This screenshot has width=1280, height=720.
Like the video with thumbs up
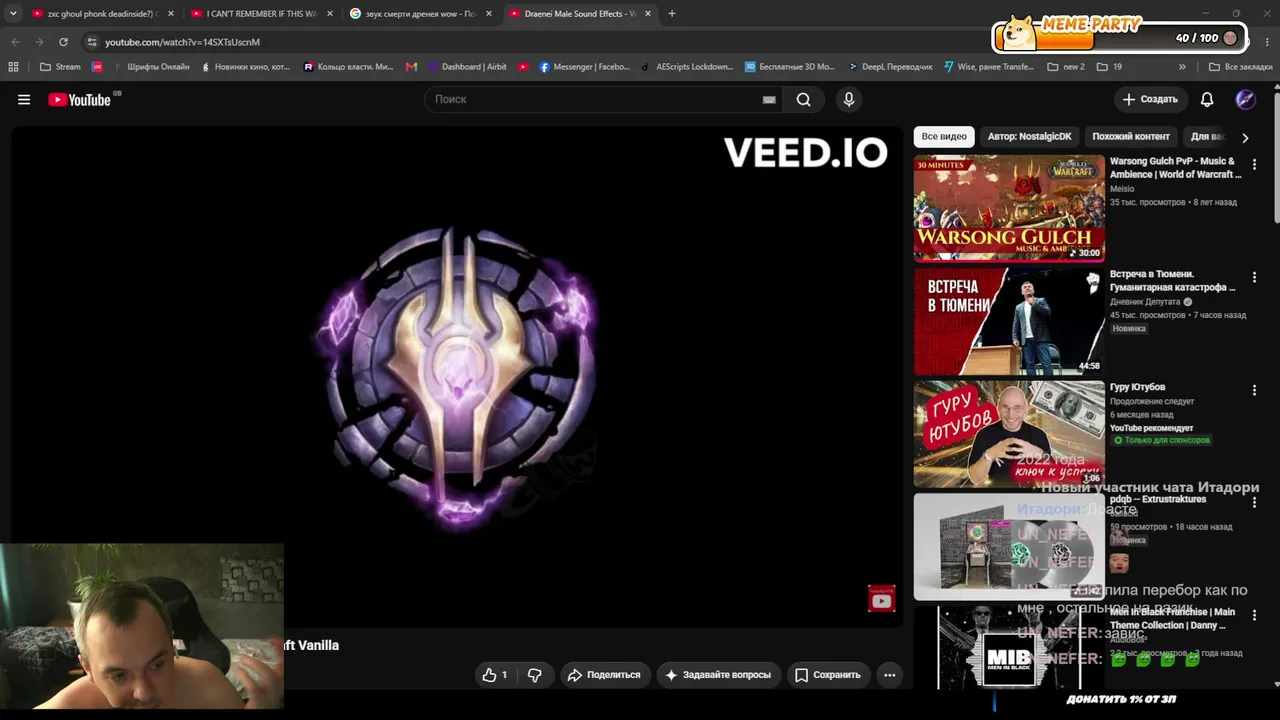click(x=495, y=675)
